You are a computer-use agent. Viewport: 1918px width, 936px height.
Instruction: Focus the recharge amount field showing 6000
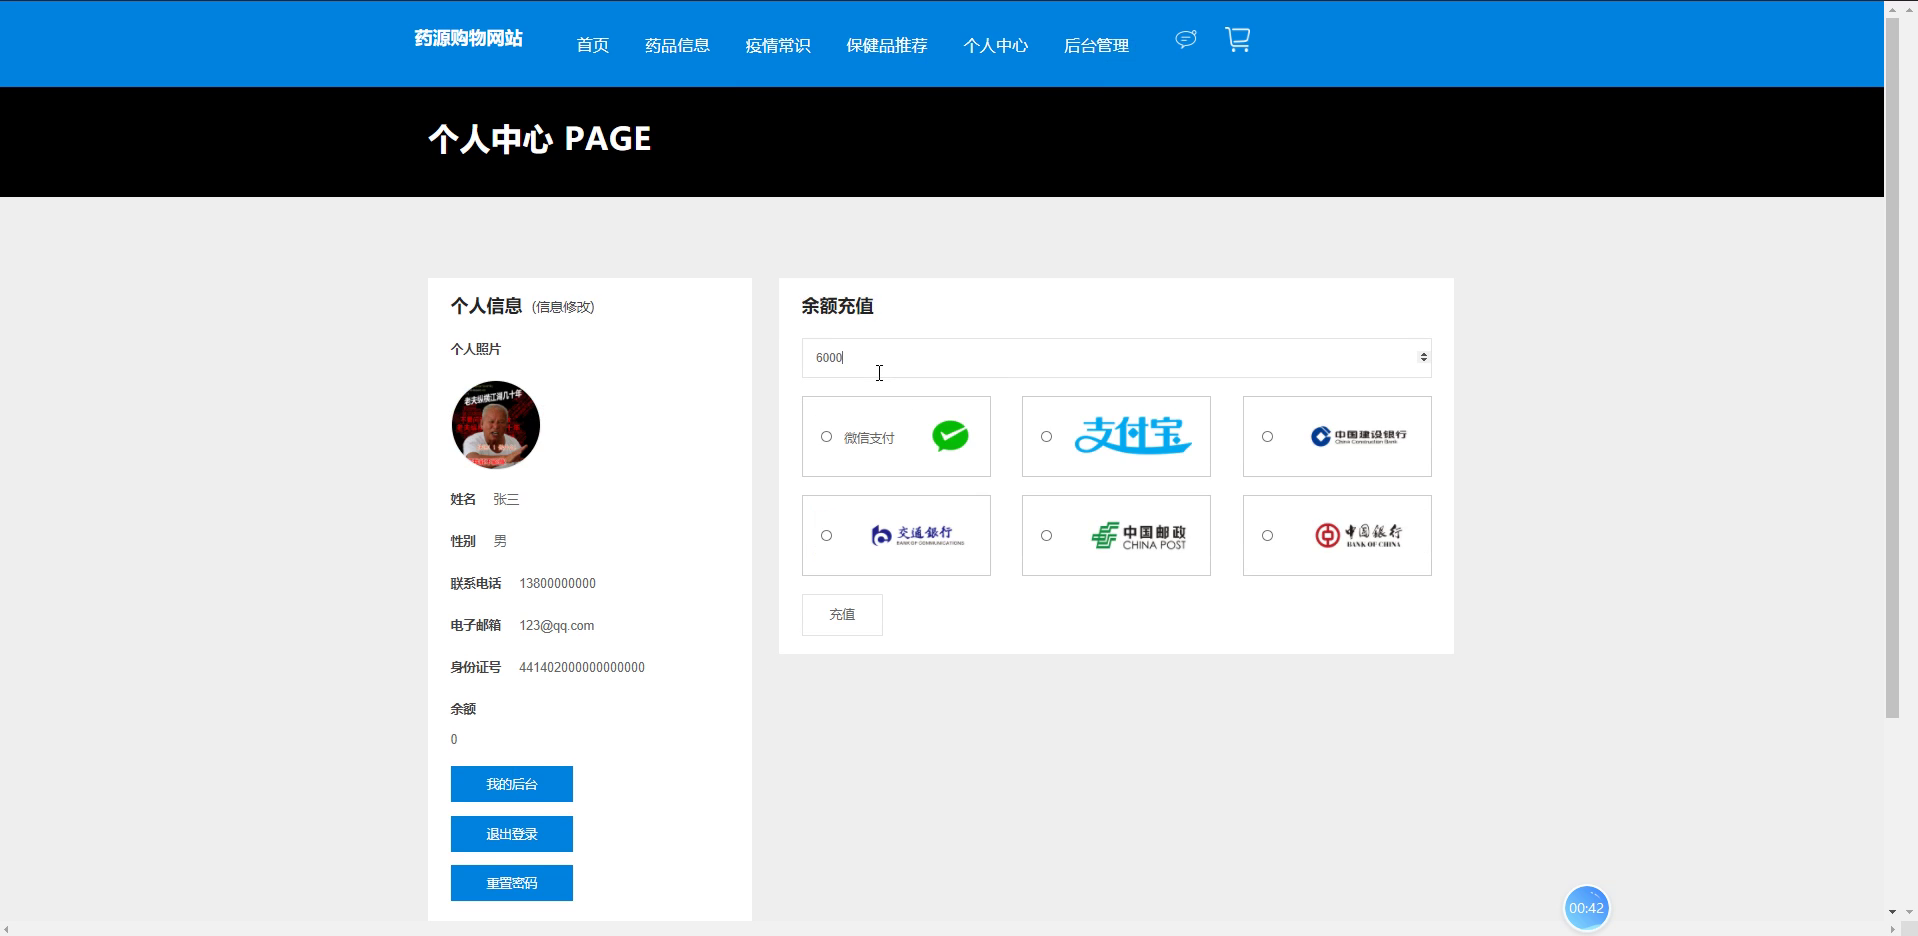pyautogui.click(x=1116, y=357)
